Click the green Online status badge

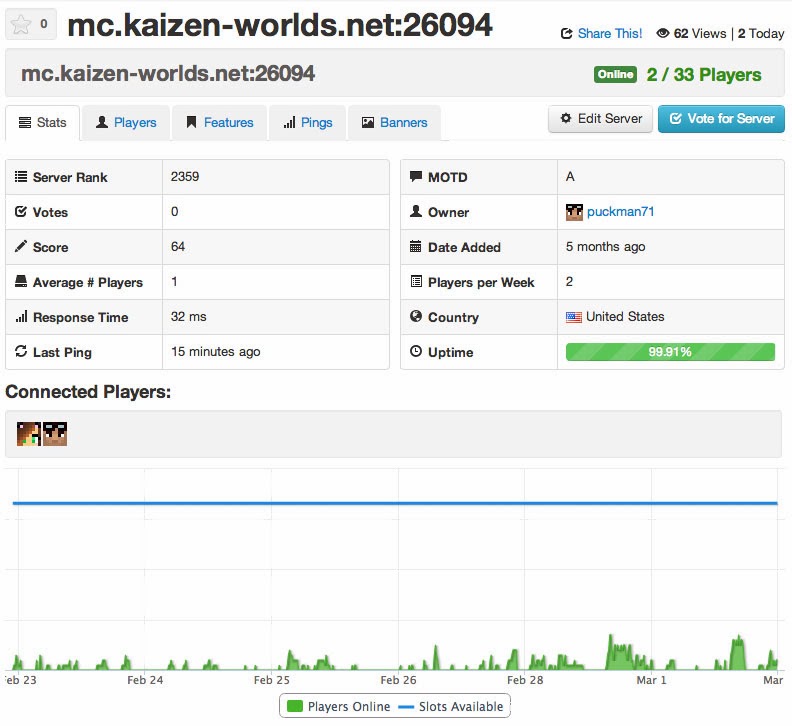pos(615,74)
